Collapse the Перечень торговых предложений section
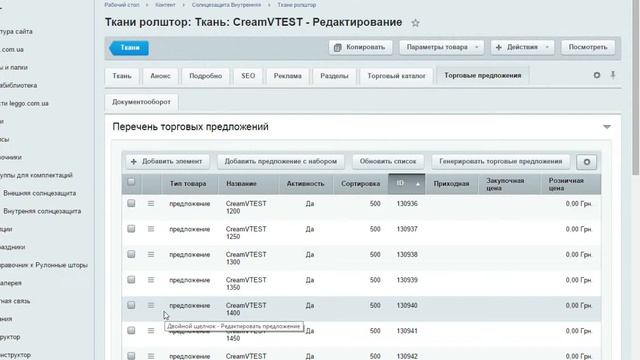640x360 pixels. [x=607, y=127]
